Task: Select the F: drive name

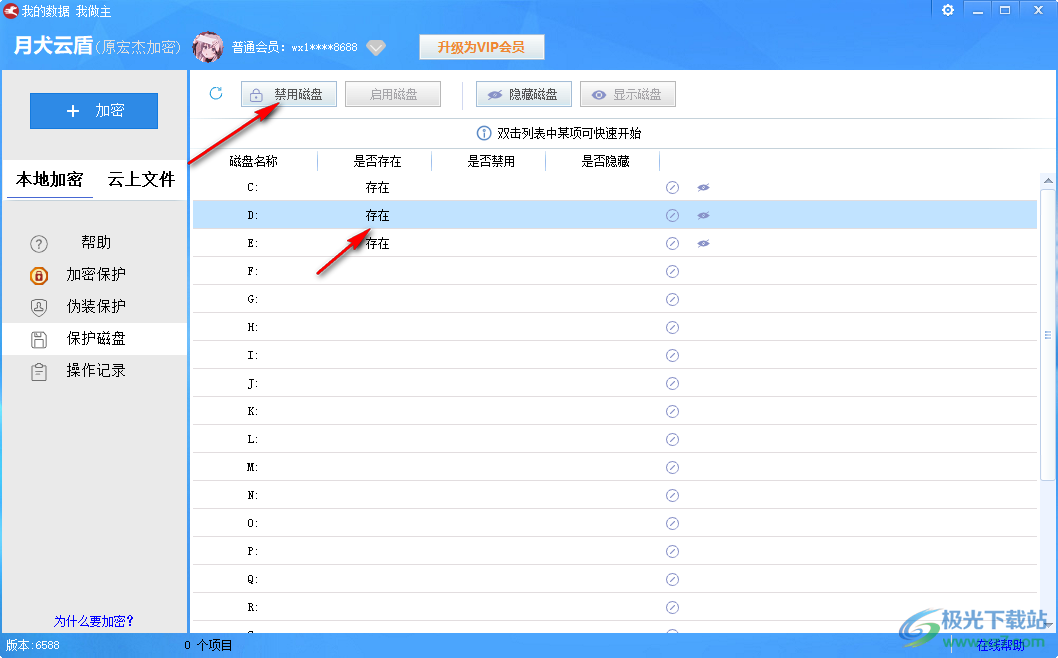Action: tap(252, 271)
